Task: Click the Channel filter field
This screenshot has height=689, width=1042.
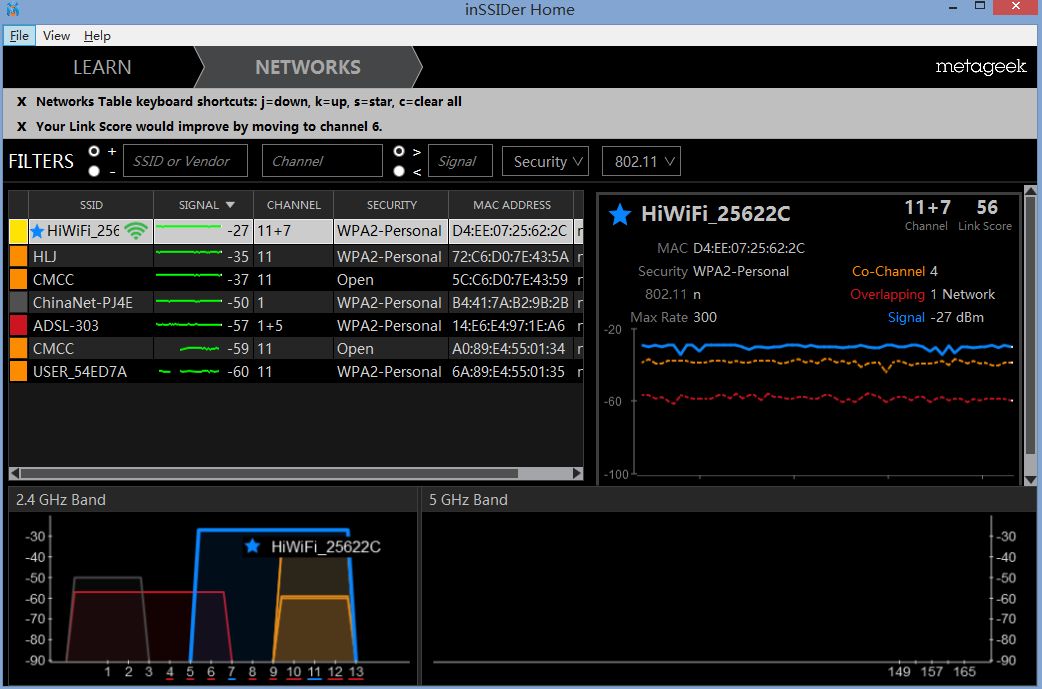Action: pyautogui.click(x=322, y=161)
